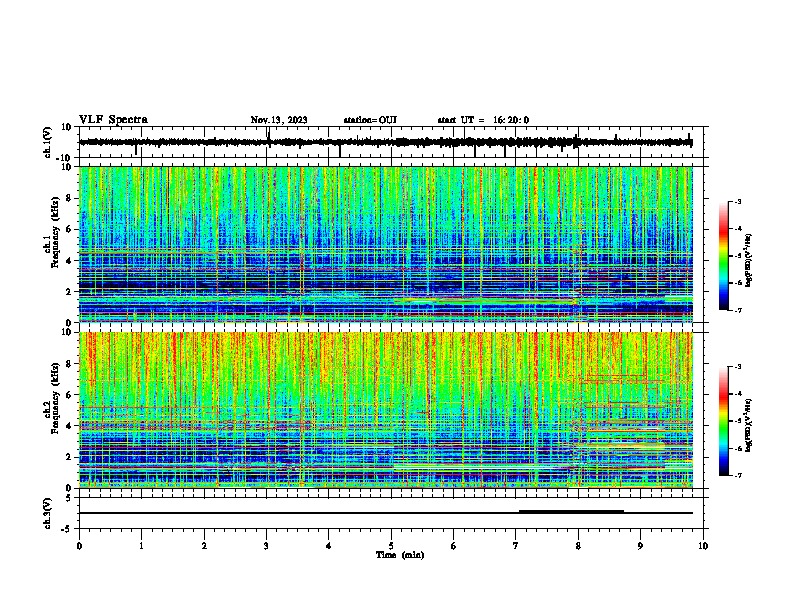Click the "5" tick on the ch.3 voltage axis

point(69,498)
